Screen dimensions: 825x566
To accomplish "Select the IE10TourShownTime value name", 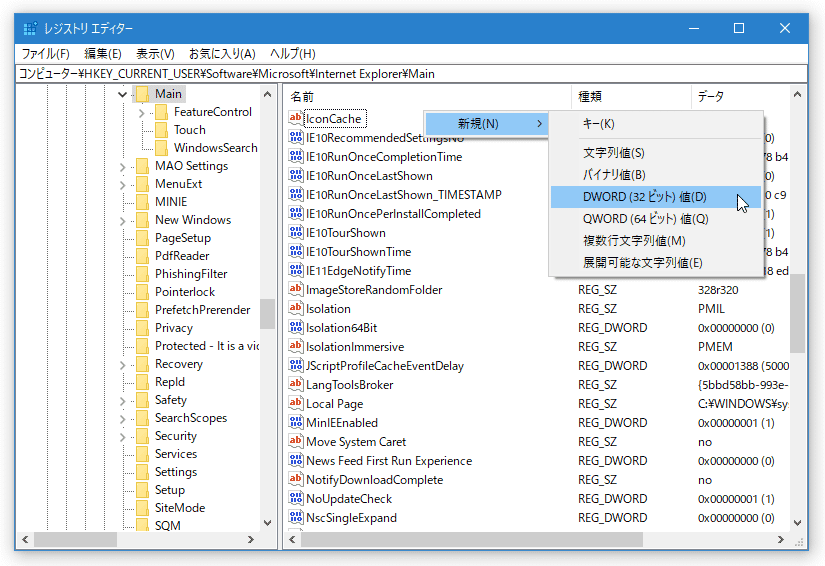I will coord(358,251).
